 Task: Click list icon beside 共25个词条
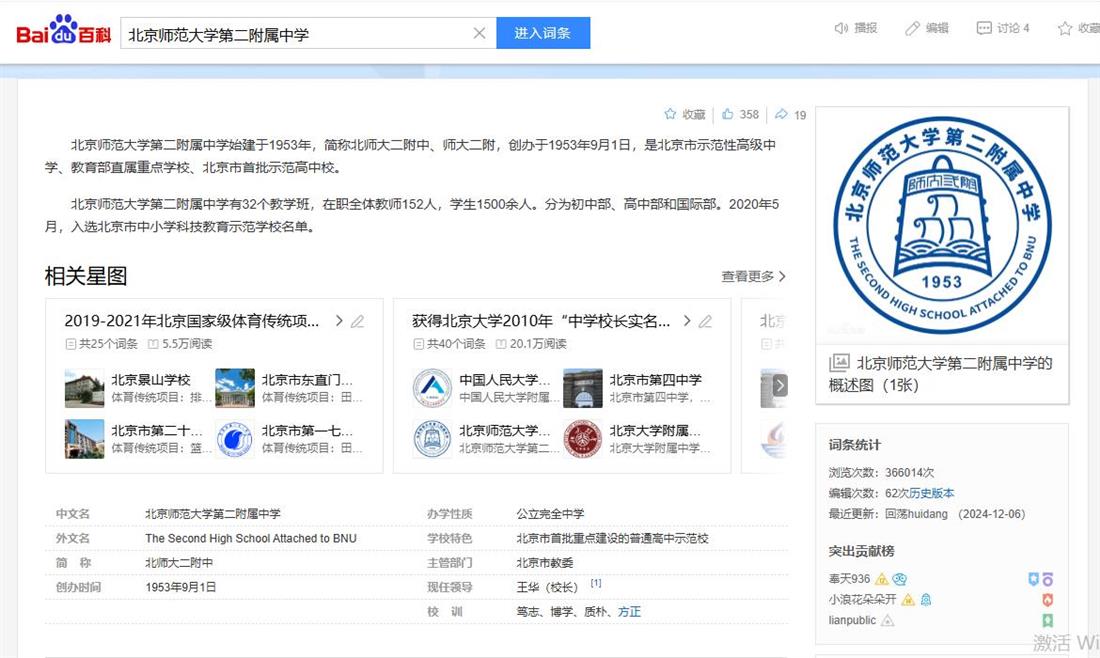pos(70,344)
